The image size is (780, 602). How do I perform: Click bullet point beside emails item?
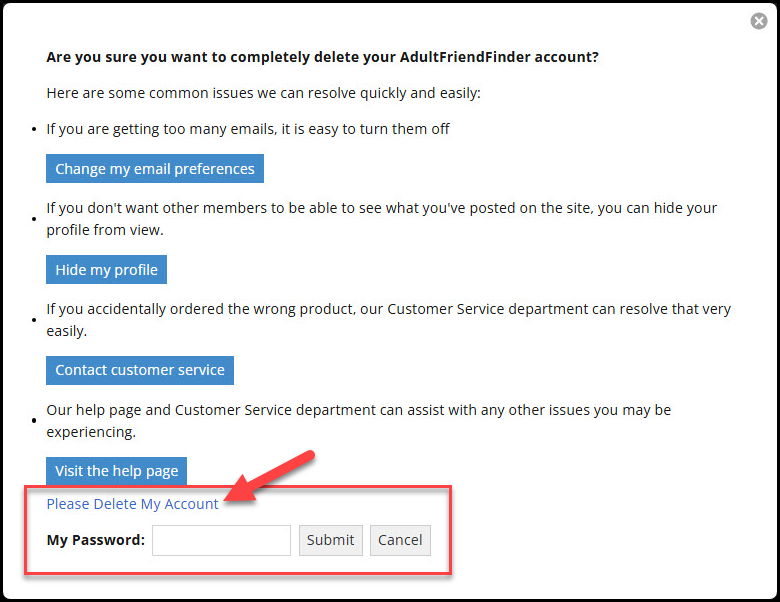pyautogui.click(x=34, y=130)
